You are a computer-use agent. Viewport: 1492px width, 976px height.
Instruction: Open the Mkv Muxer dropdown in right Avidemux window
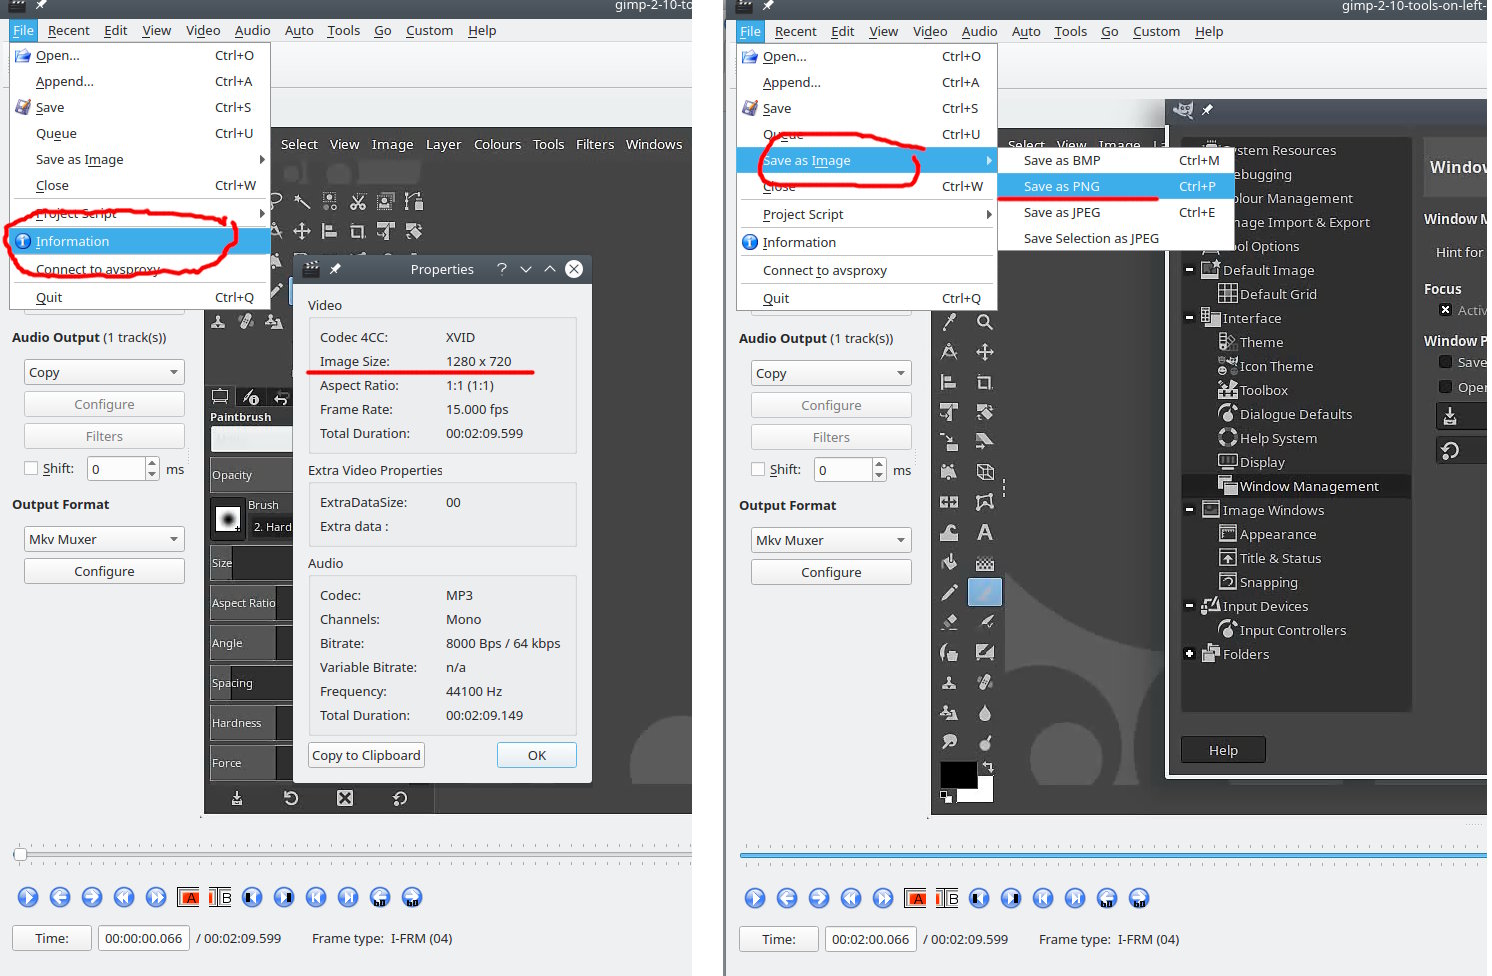(831, 540)
